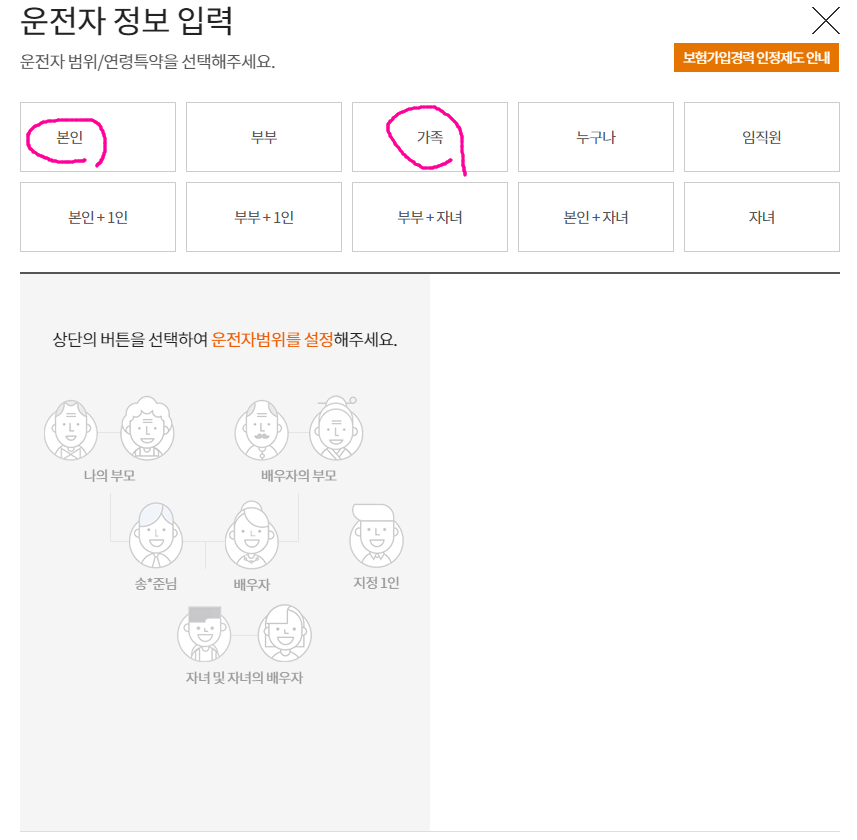
Task: Choose the 부부+자녀 driver range
Action: 429,217
